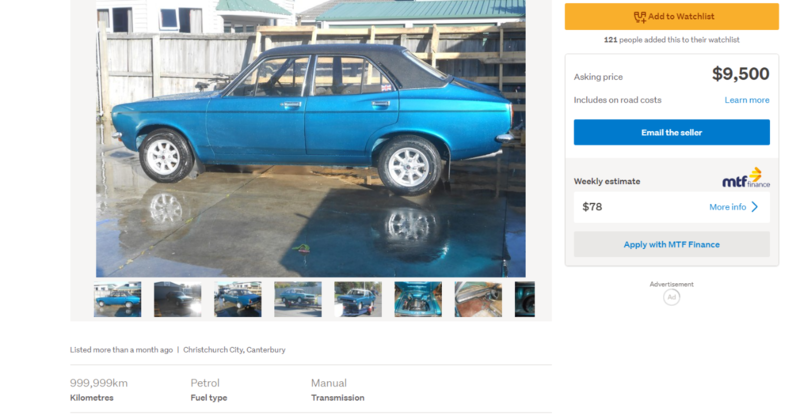
Task: Click the Add to Watchlist button
Action: (671, 16)
